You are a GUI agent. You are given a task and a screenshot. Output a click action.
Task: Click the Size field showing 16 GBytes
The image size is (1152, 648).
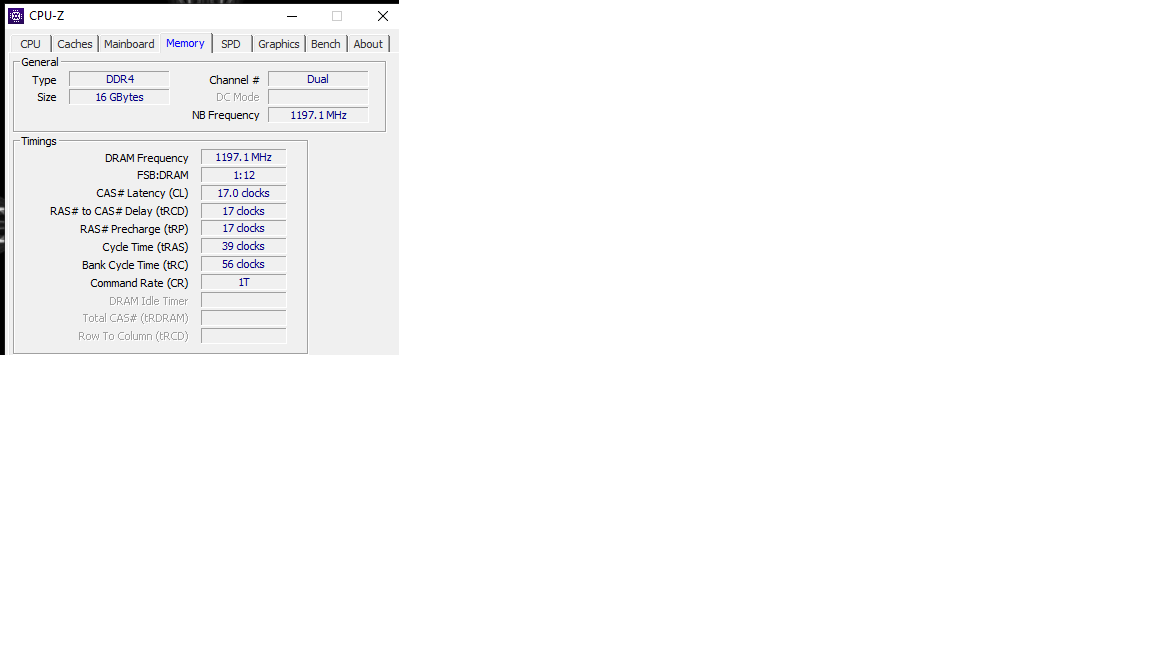pyautogui.click(x=120, y=97)
